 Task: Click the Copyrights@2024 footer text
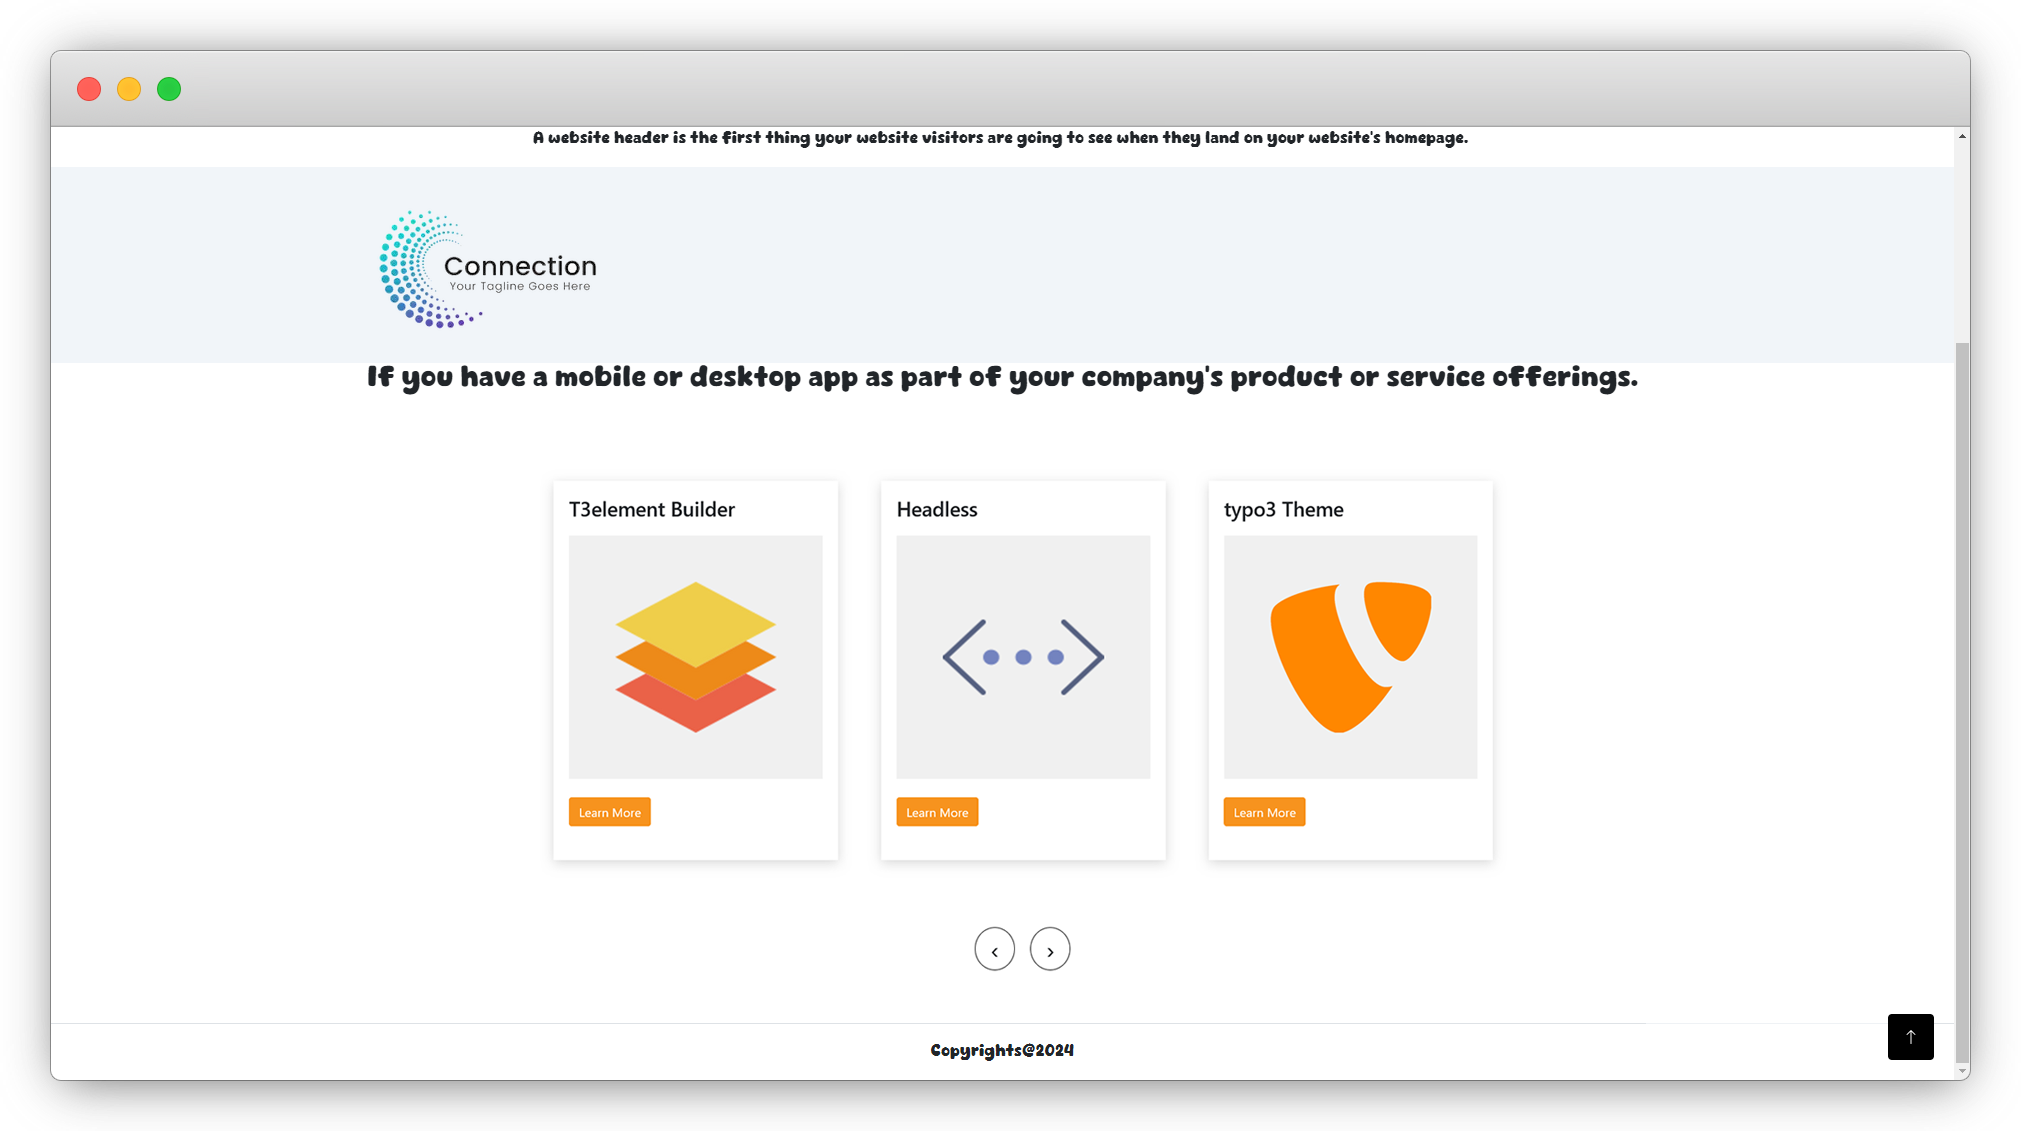[1001, 1050]
